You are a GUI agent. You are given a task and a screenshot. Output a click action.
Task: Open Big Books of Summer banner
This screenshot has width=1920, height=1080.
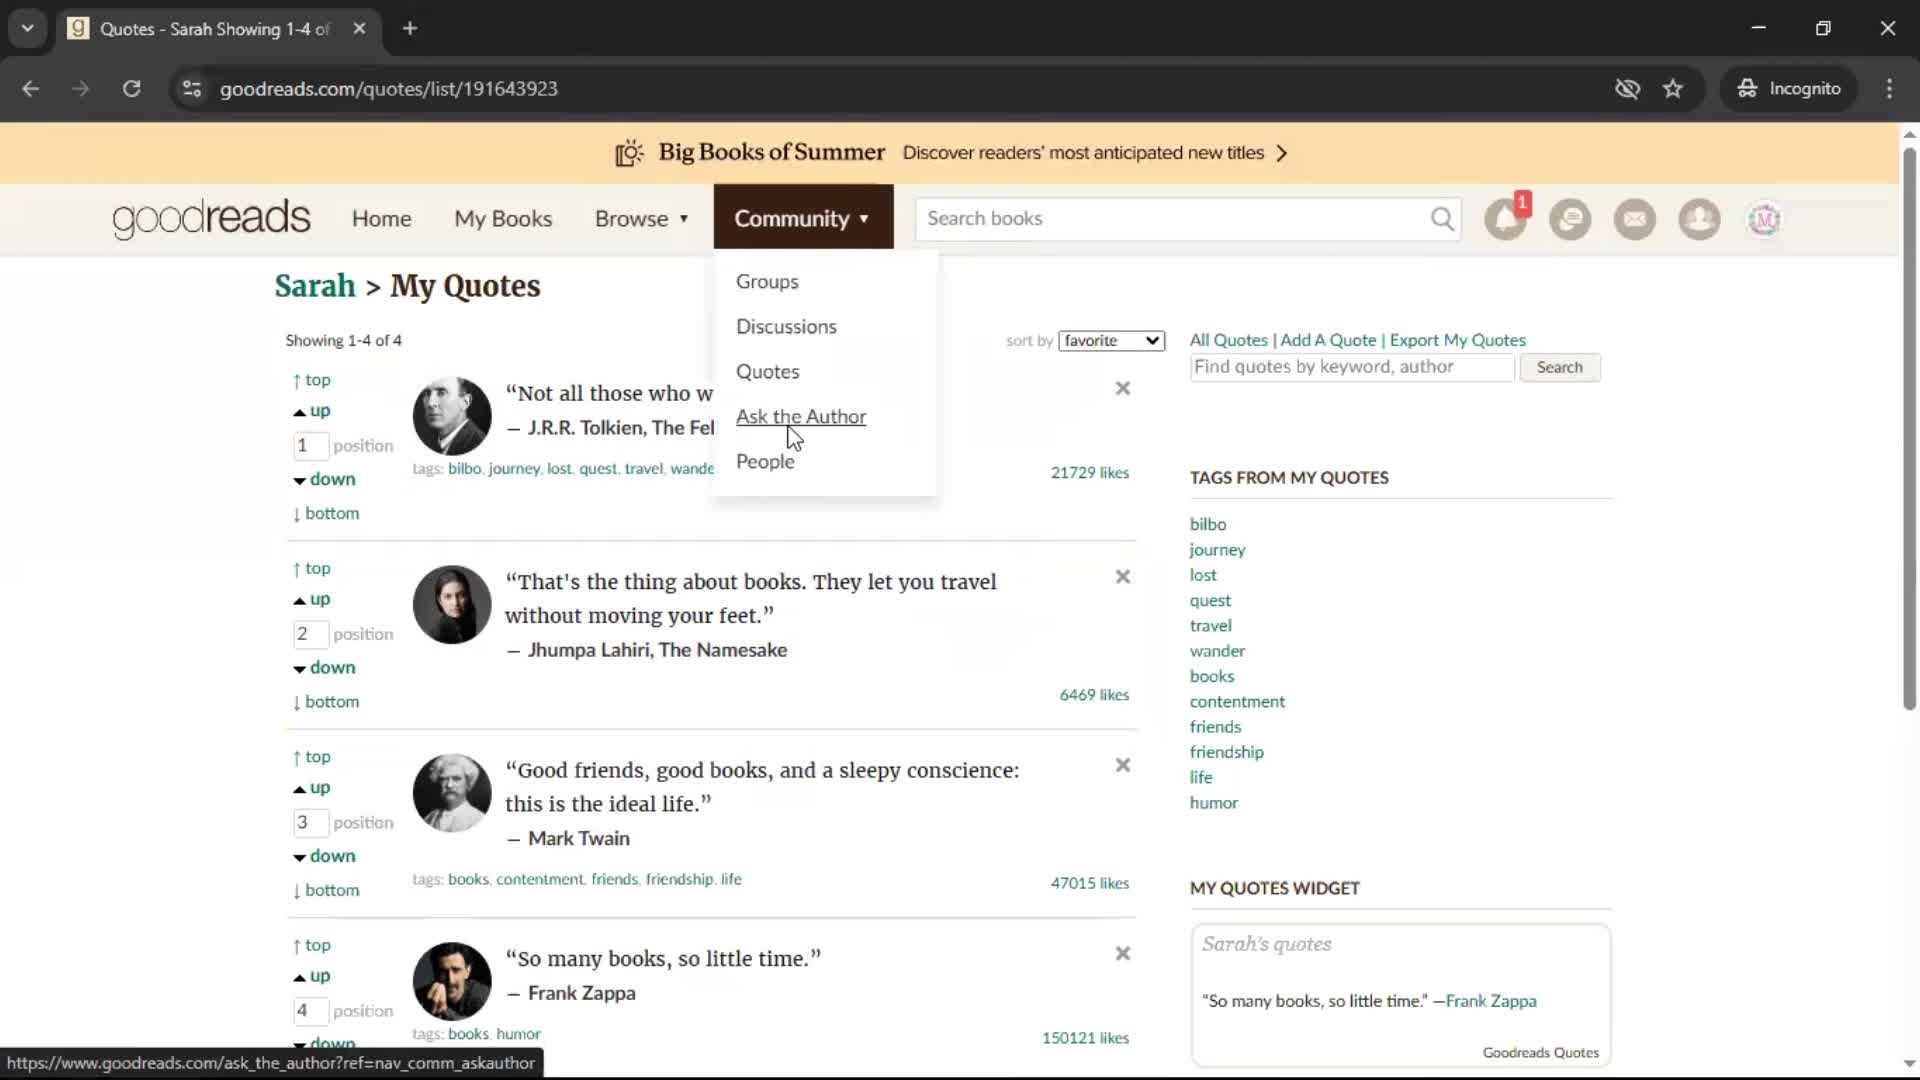click(950, 153)
